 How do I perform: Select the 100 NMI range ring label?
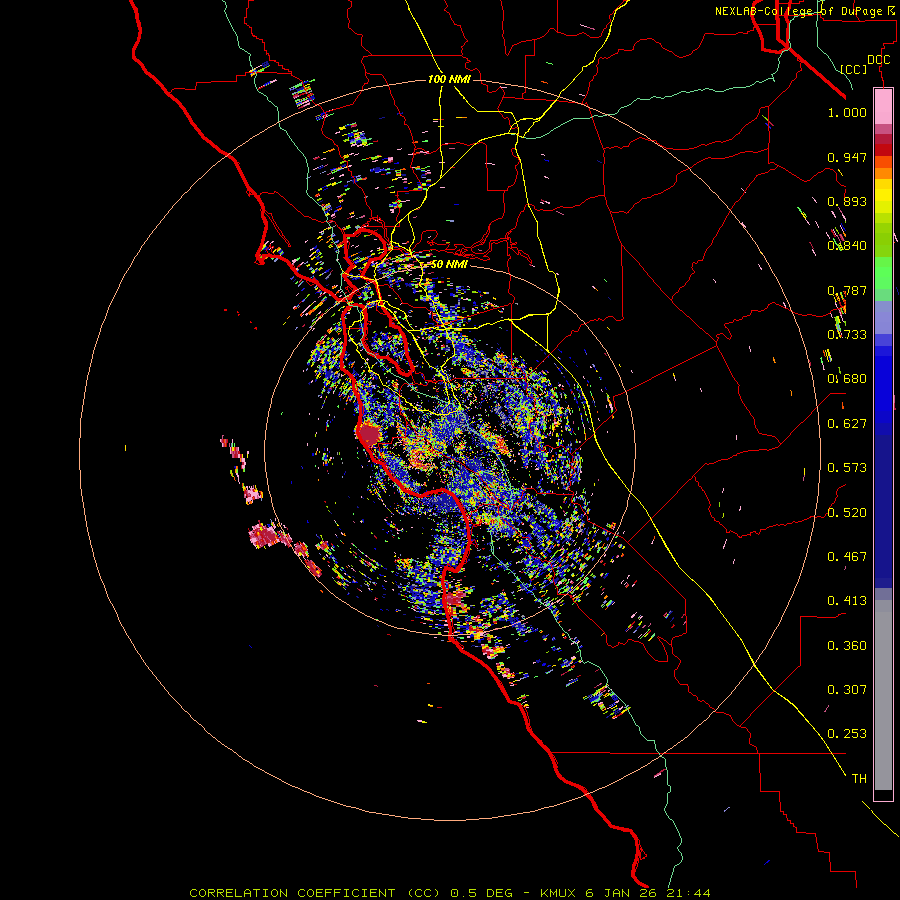click(x=449, y=79)
